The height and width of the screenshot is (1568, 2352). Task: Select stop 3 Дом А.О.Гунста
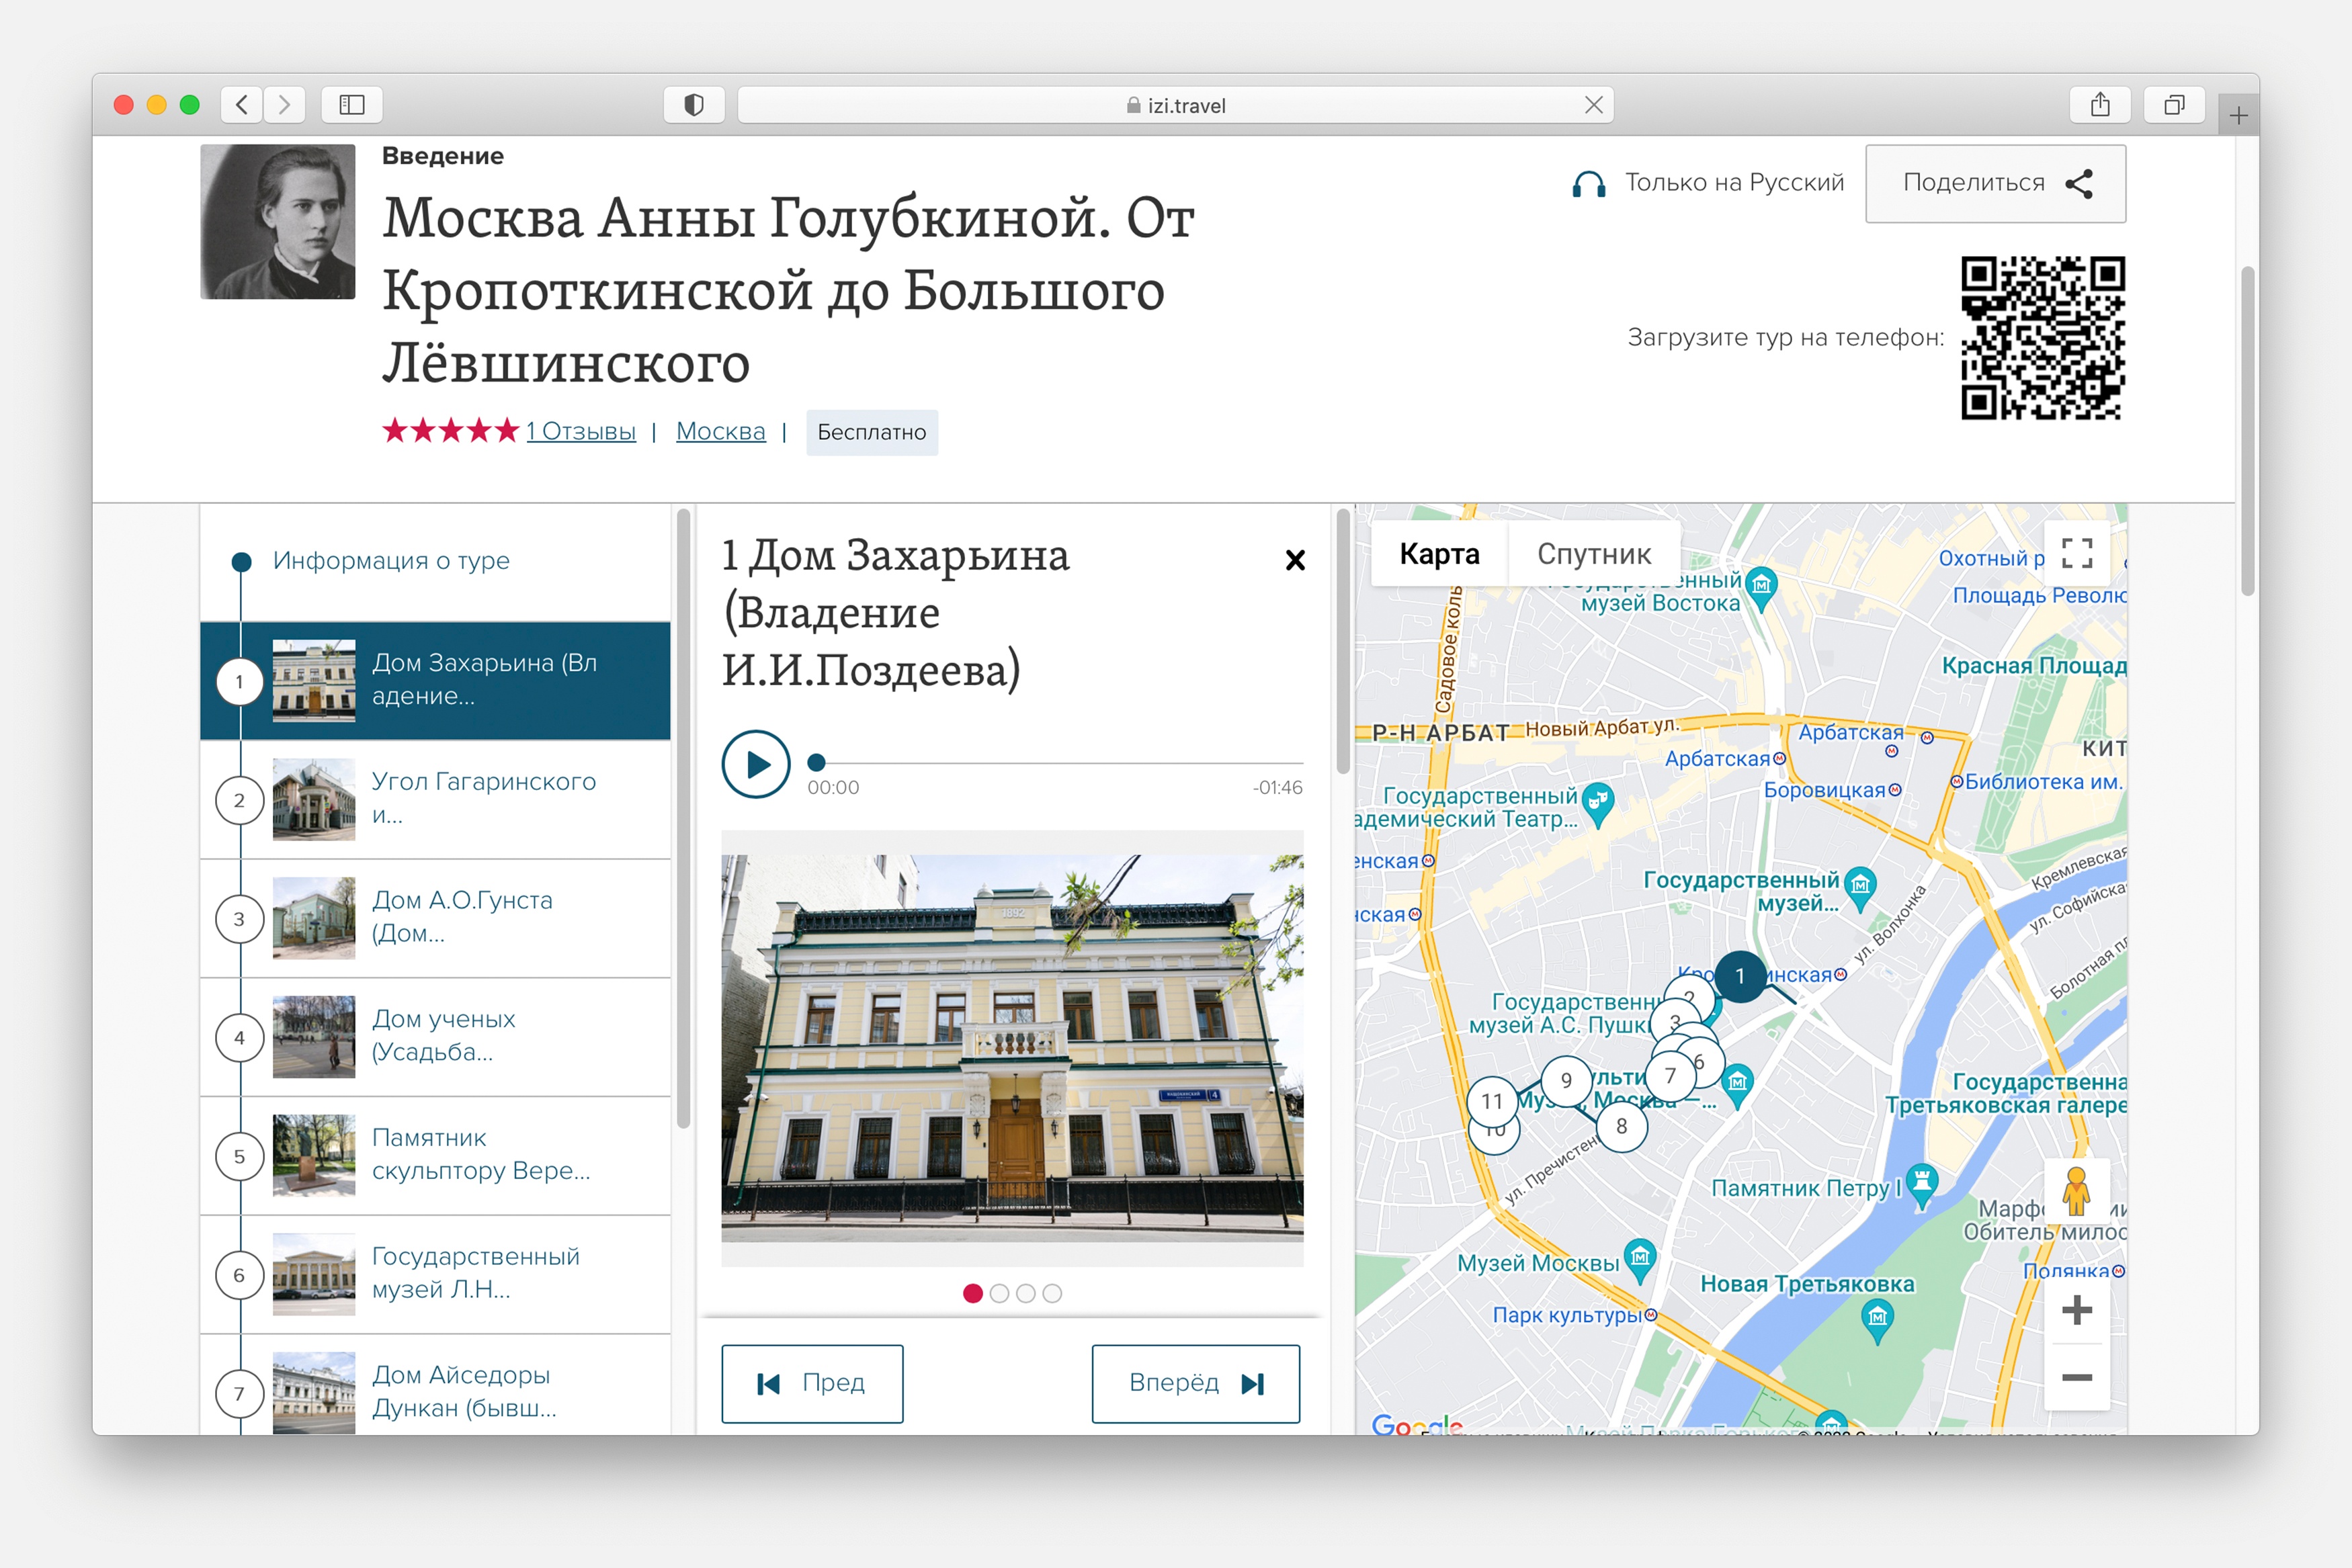point(435,918)
